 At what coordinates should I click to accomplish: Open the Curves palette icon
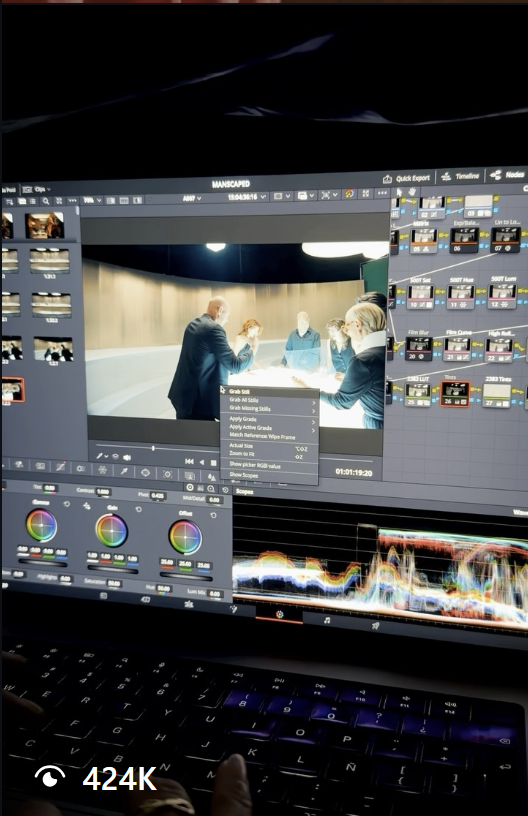[60, 467]
